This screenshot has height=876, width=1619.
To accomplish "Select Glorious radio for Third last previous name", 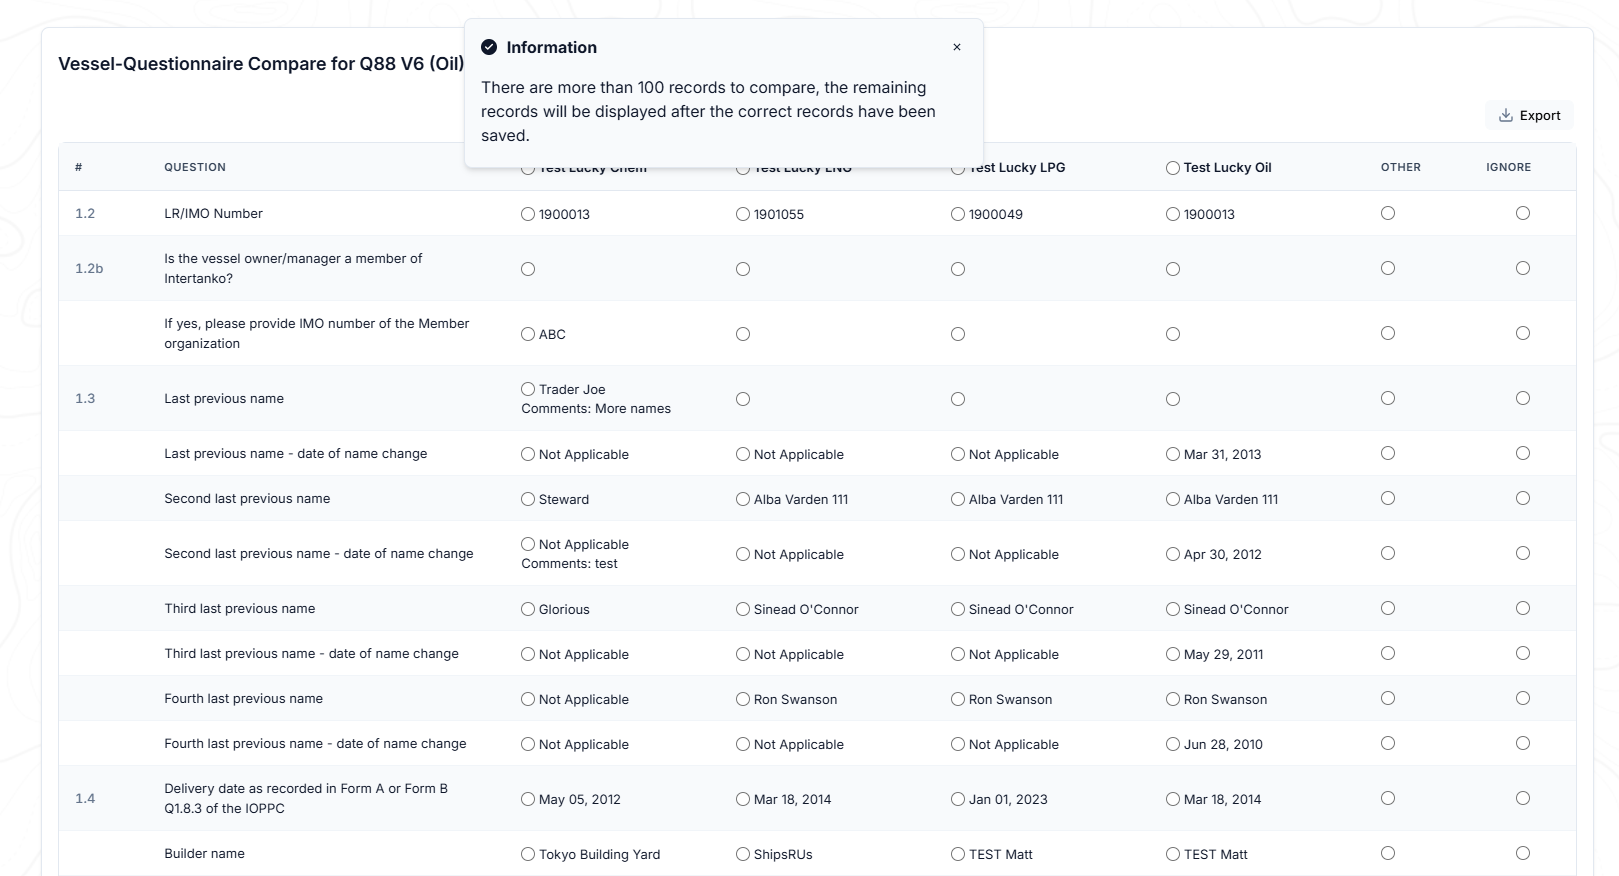I will click(x=528, y=609).
